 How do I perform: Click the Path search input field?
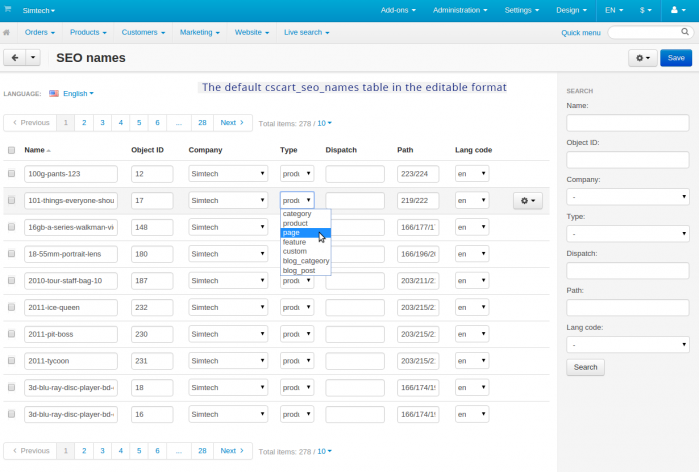point(628,308)
